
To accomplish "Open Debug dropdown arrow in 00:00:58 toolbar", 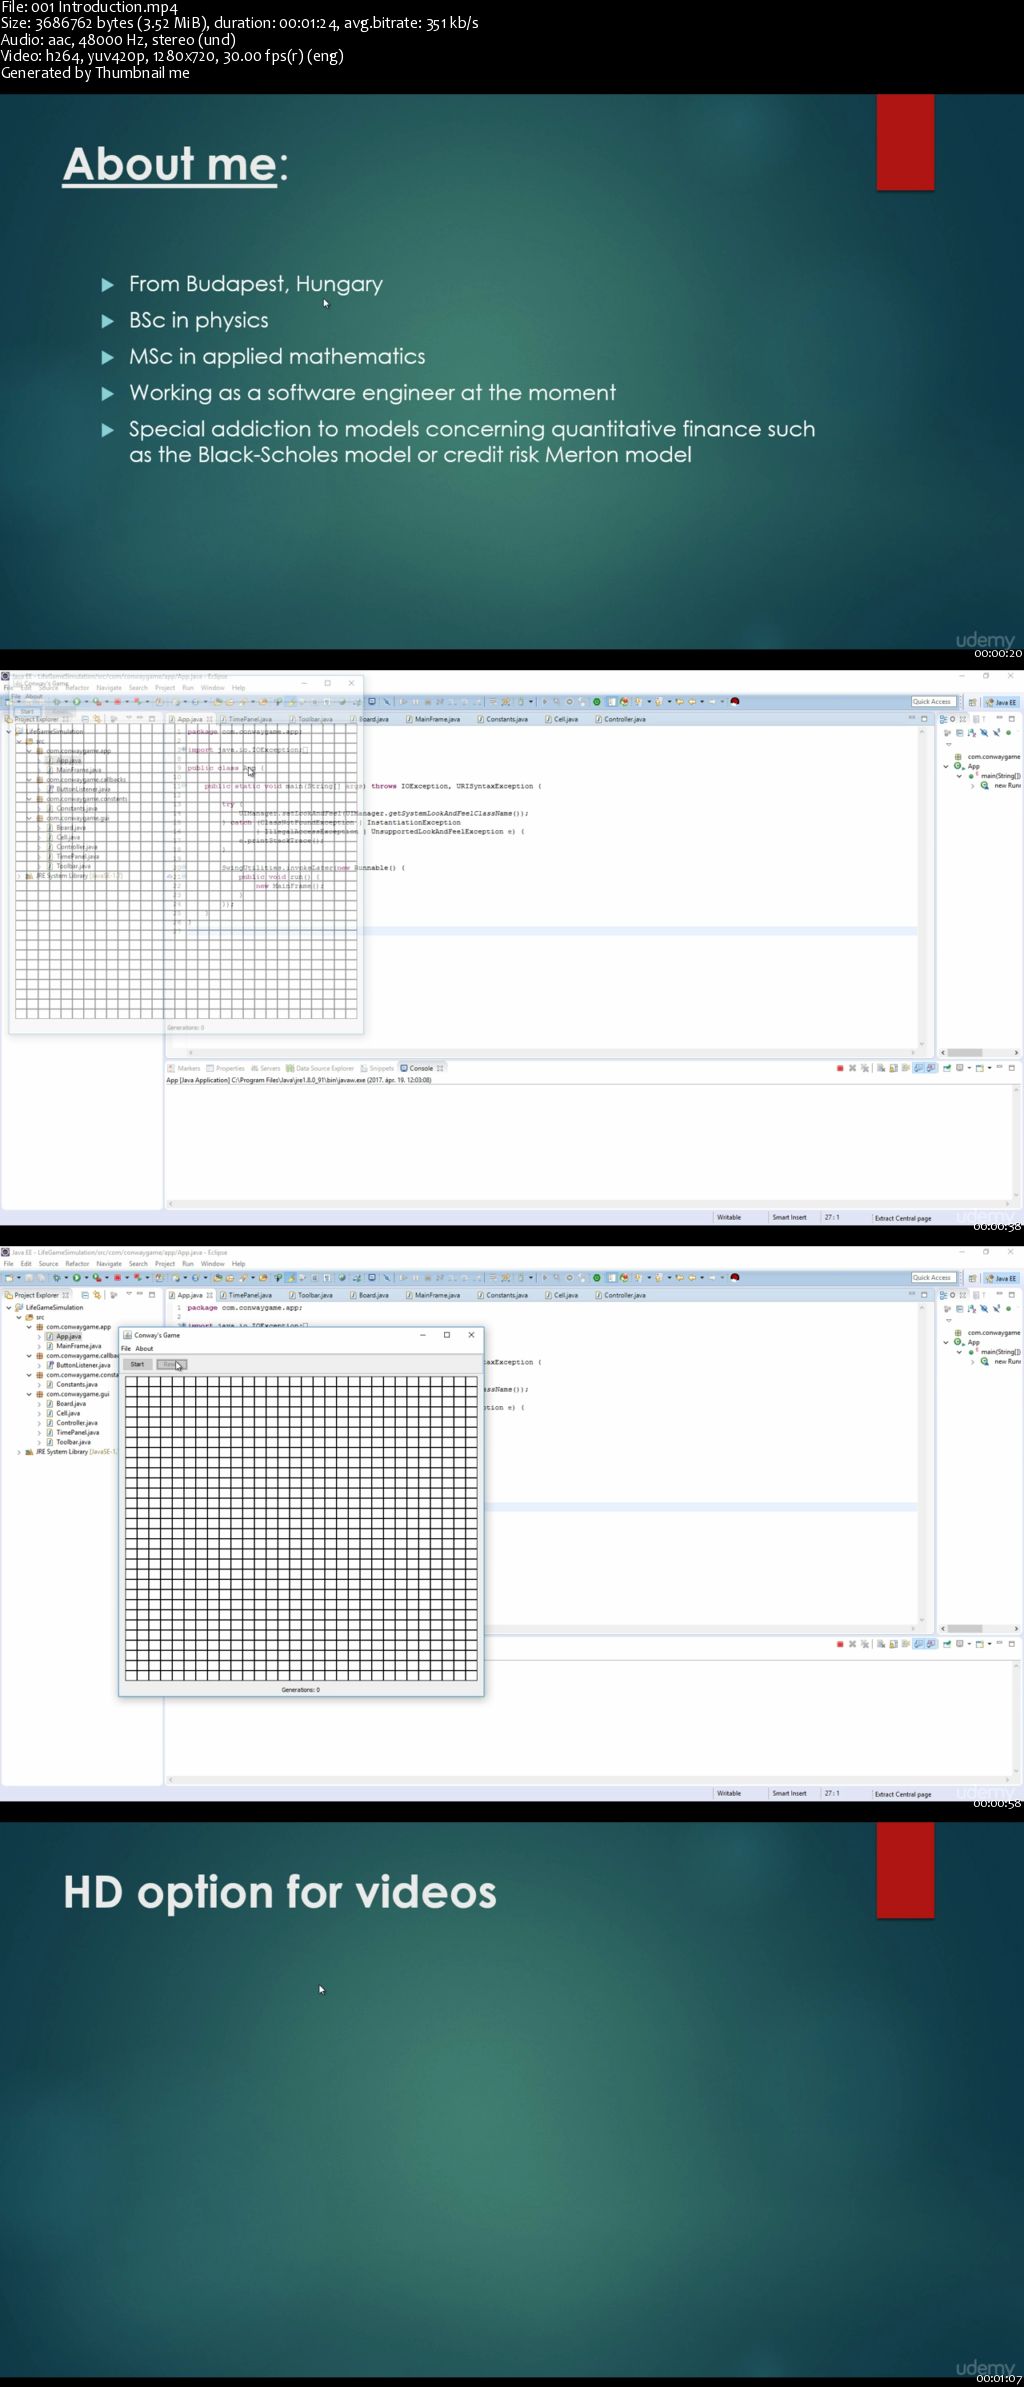I will 66,1277.
